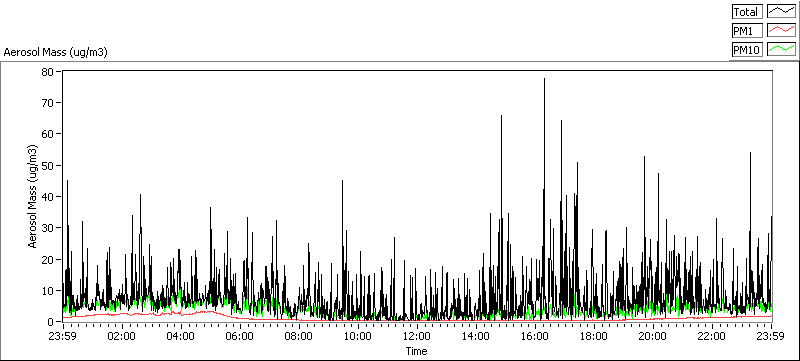Click the 04:00 time tick label

(181, 336)
